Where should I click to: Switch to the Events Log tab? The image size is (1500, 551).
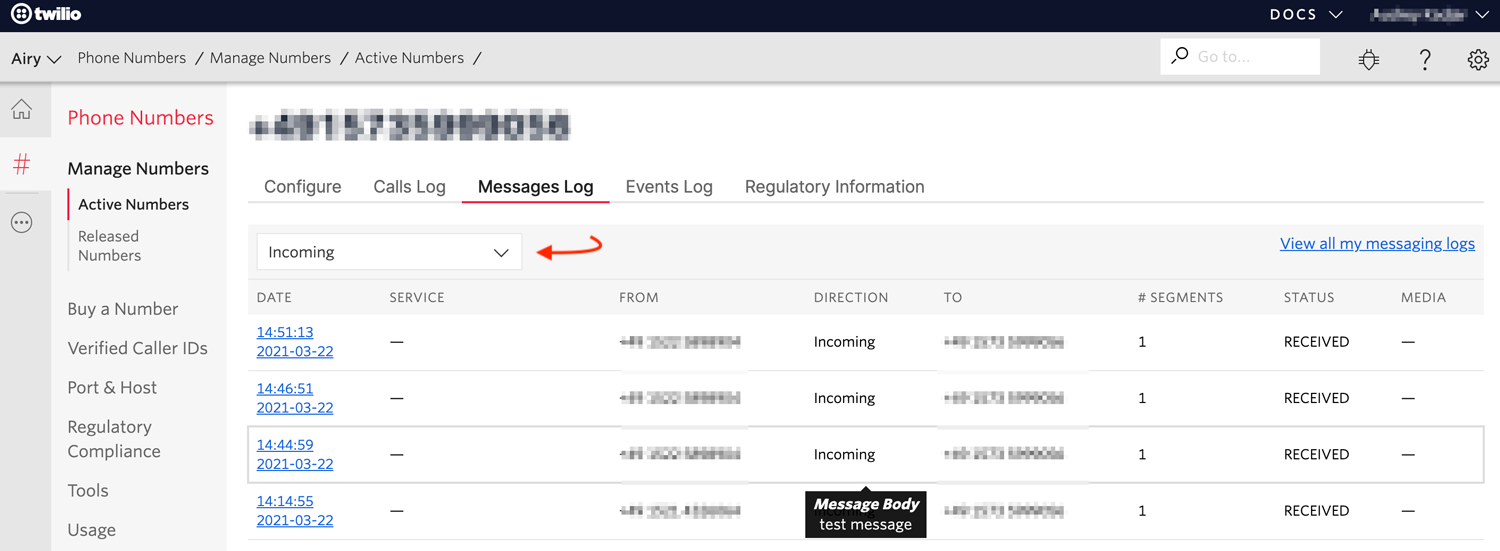(x=669, y=187)
